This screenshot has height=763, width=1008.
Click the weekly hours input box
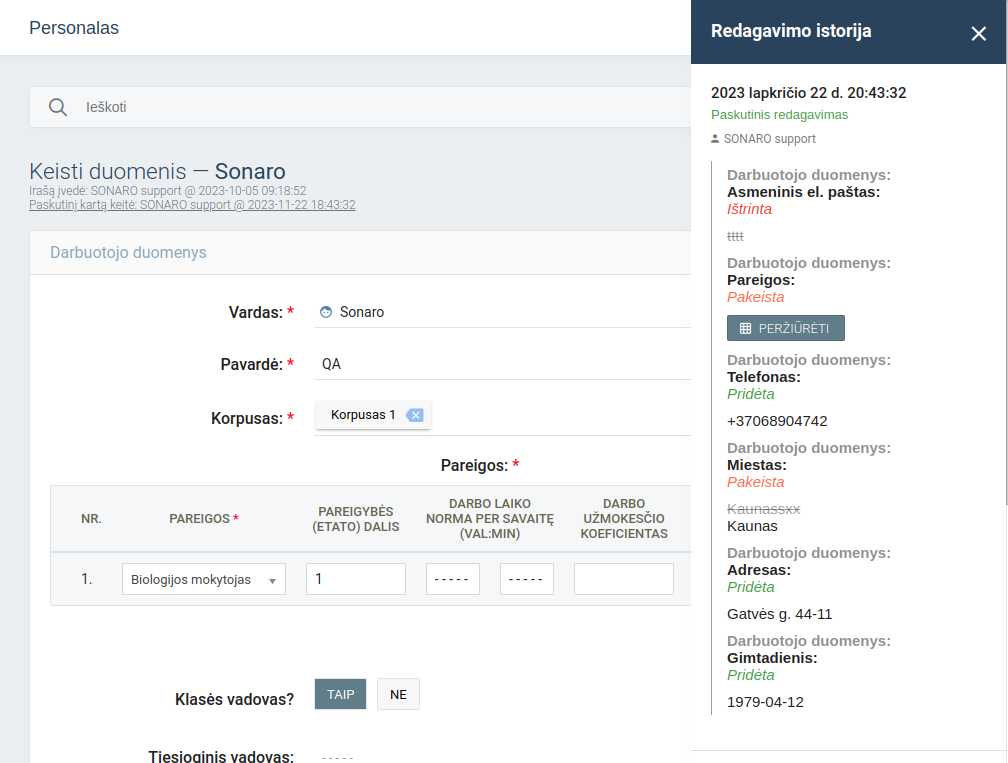click(x=452, y=579)
